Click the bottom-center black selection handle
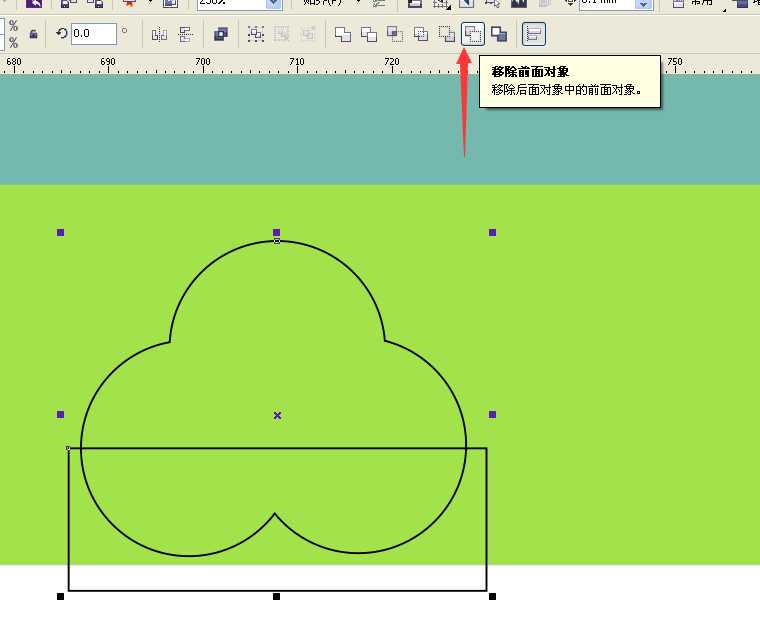This screenshot has height=626, width=760. pos(277,597)
